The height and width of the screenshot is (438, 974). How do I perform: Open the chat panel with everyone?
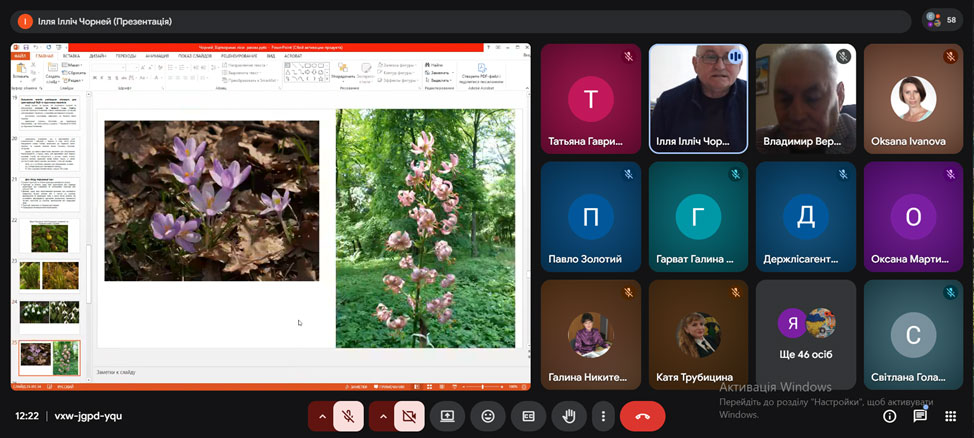[919, 415]
